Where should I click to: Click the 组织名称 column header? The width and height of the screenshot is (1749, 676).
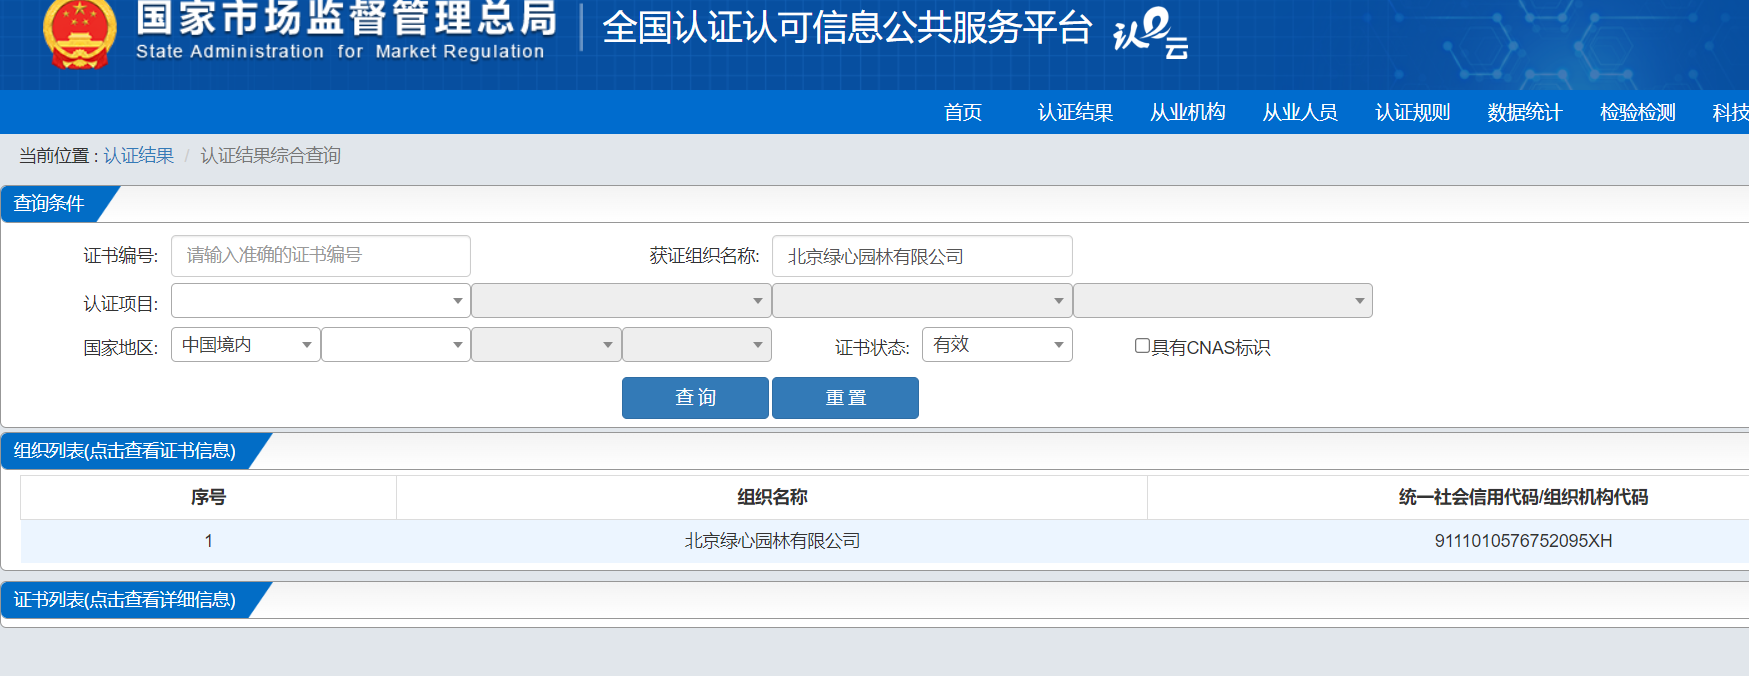coord(772,497)
